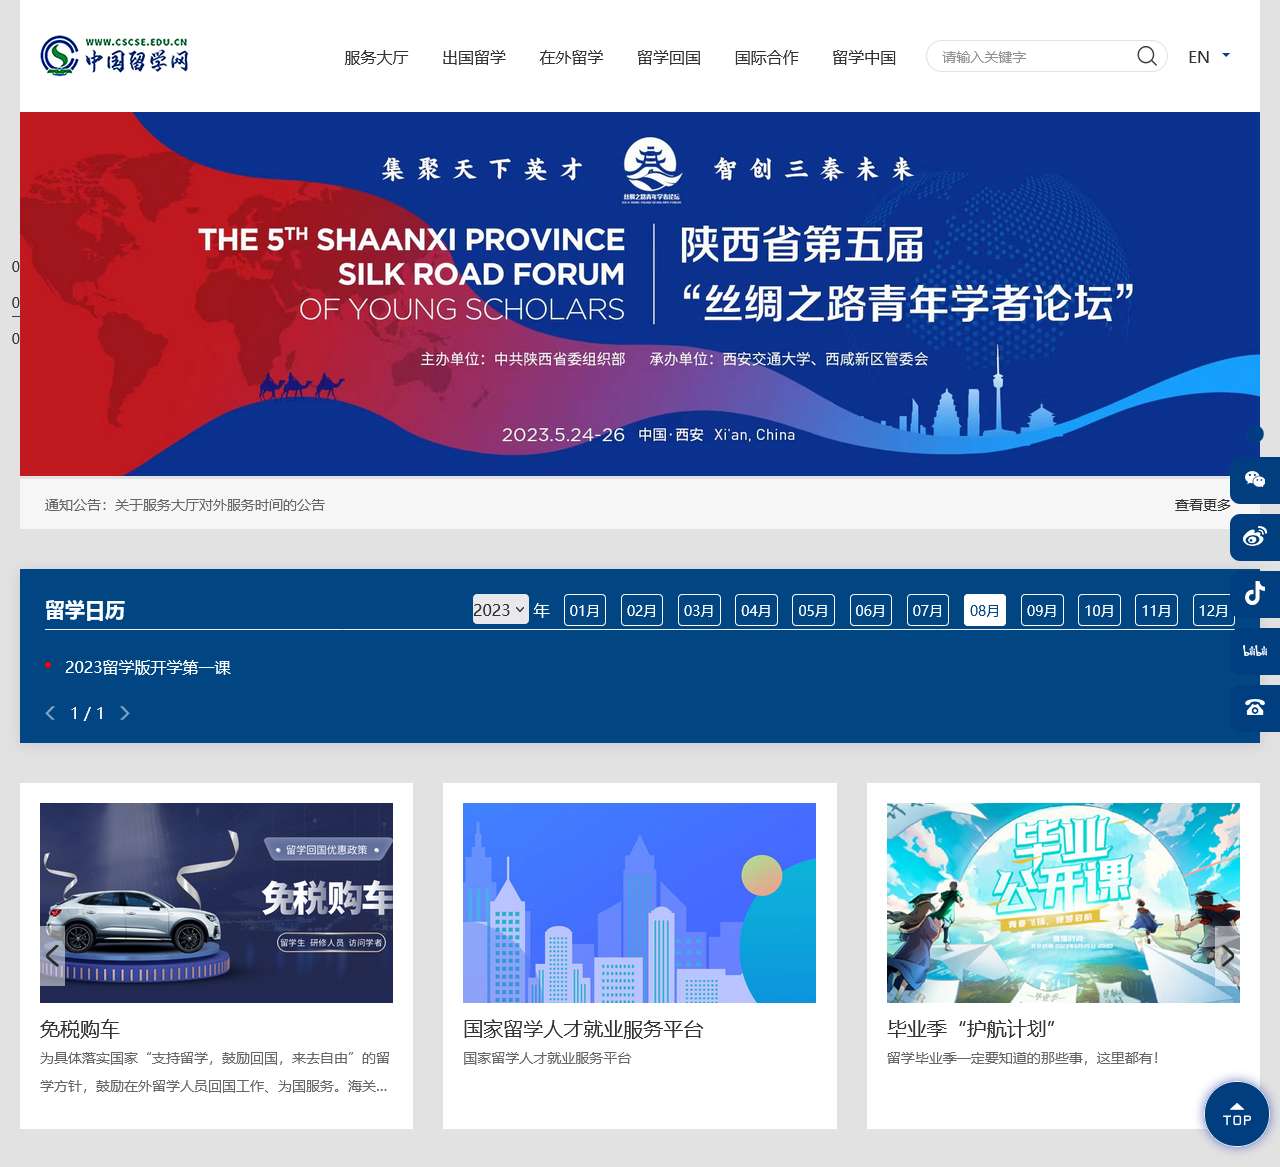1280x1167 pixels.
Task: Open the 留学中国 menu
Action: (x=864, y=57)
